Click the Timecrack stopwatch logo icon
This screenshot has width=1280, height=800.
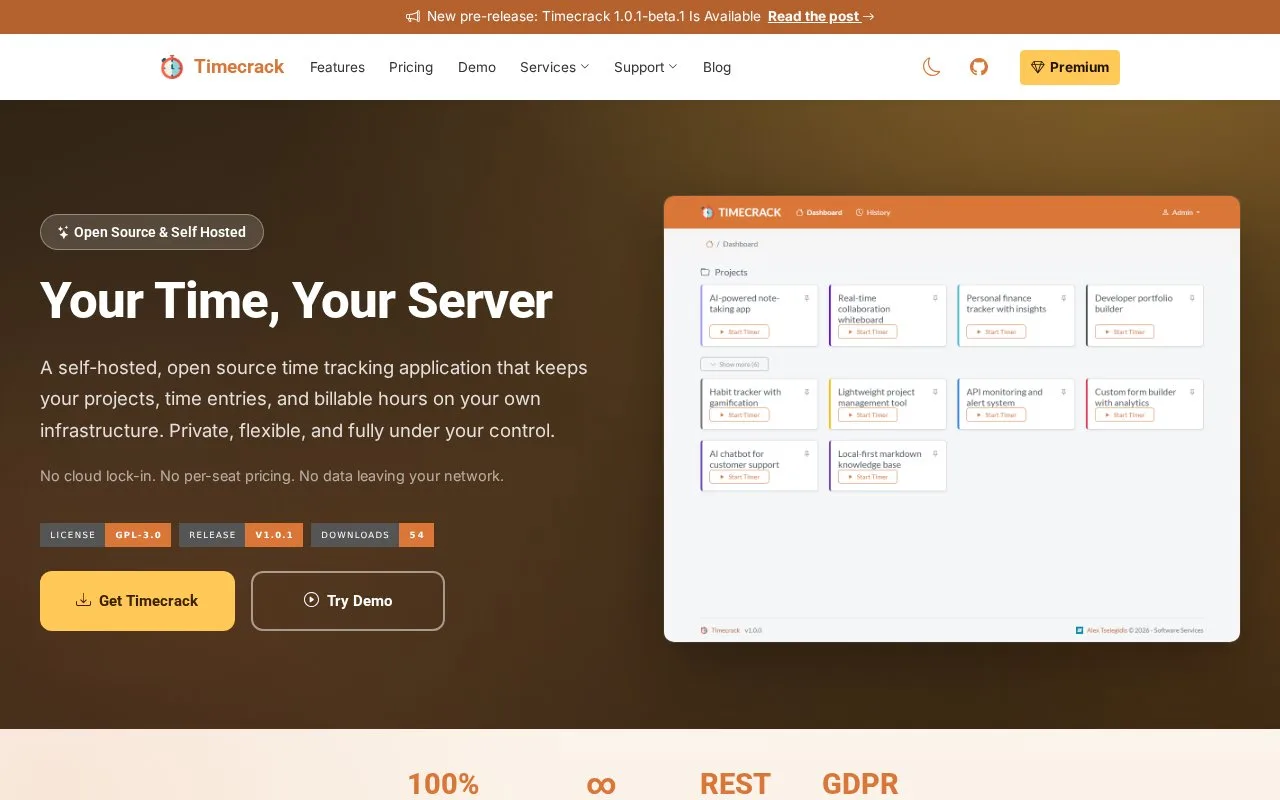172,67
